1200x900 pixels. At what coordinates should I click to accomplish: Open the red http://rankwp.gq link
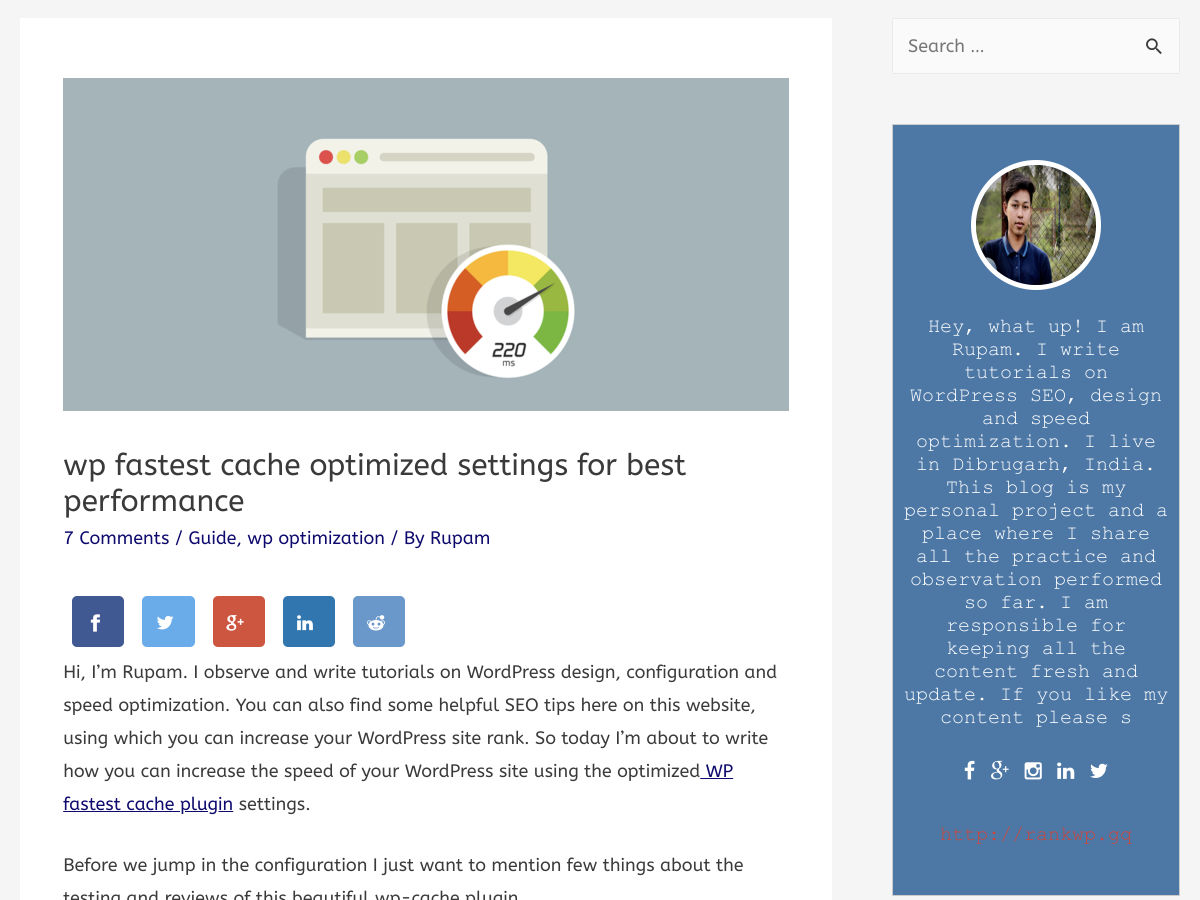pyautogui.click(x=1035, y=834)
